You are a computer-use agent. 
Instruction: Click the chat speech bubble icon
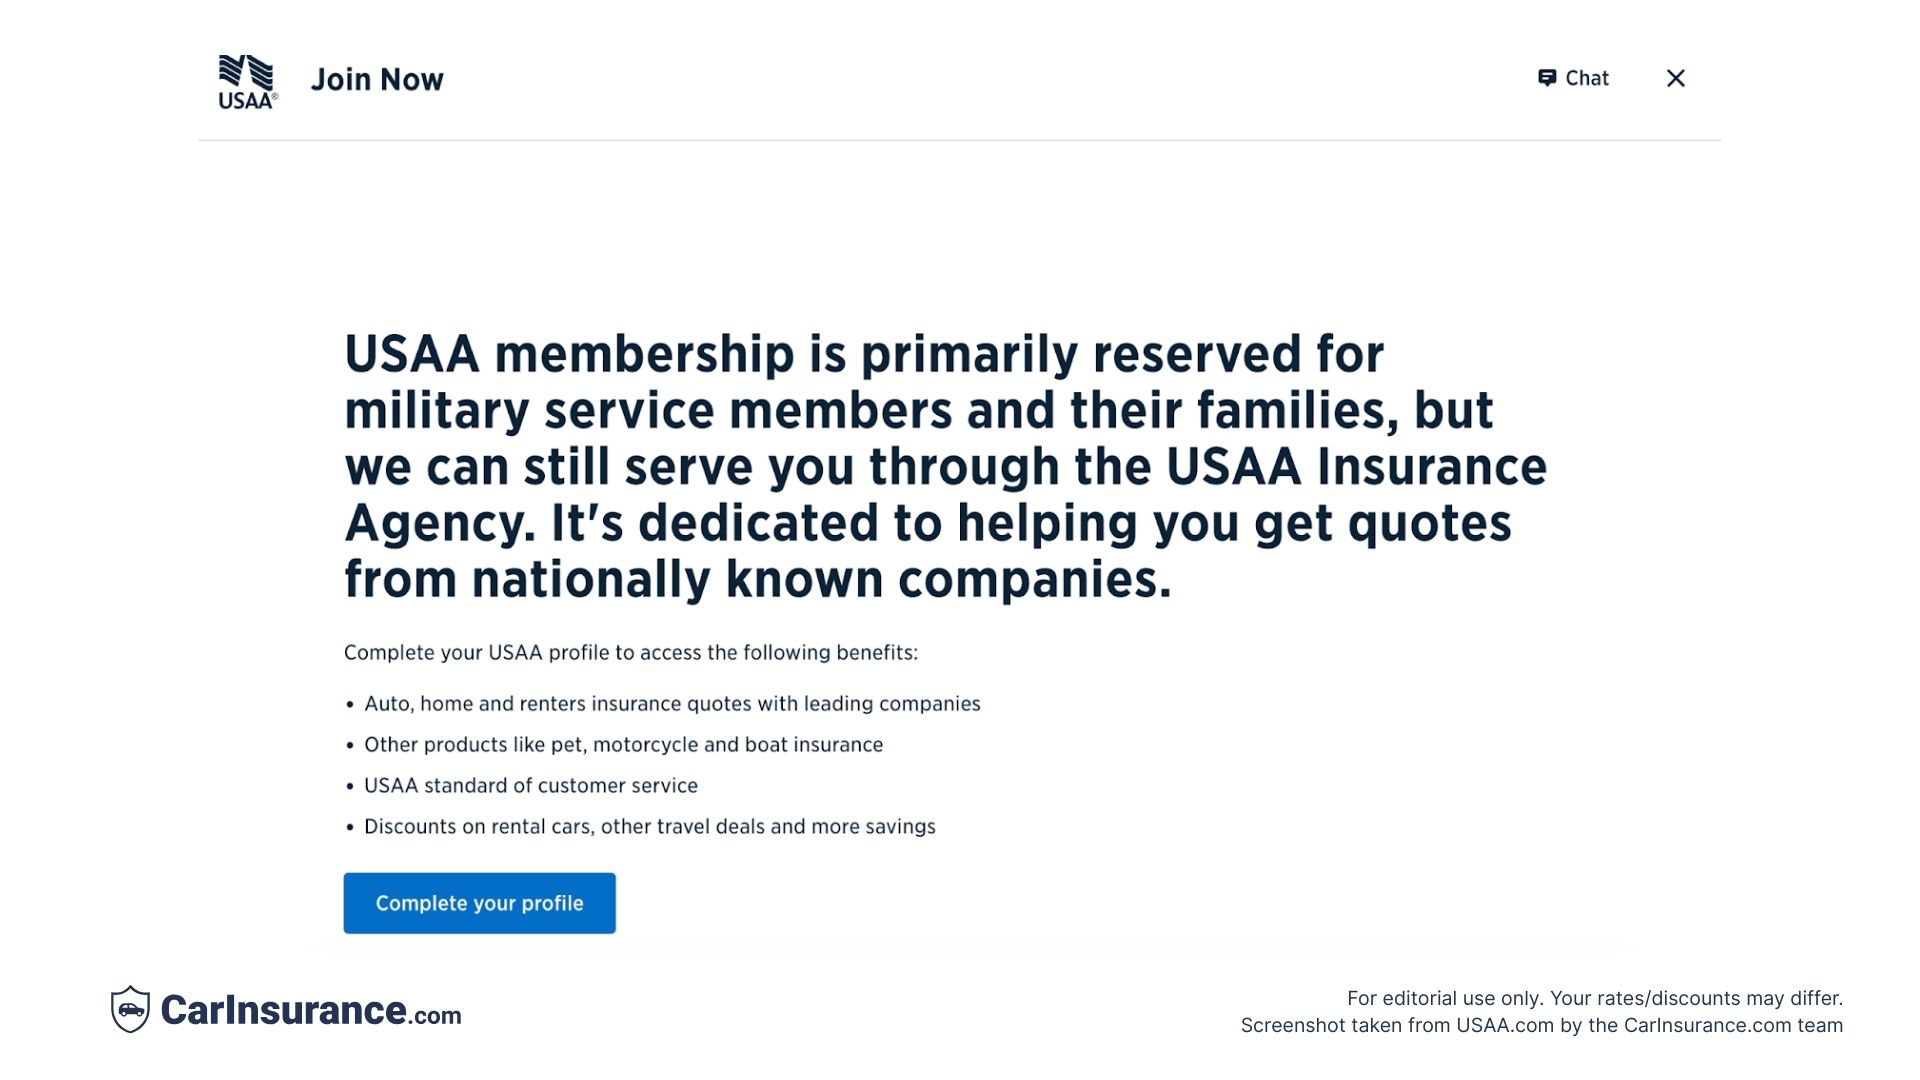(1547, 78)
